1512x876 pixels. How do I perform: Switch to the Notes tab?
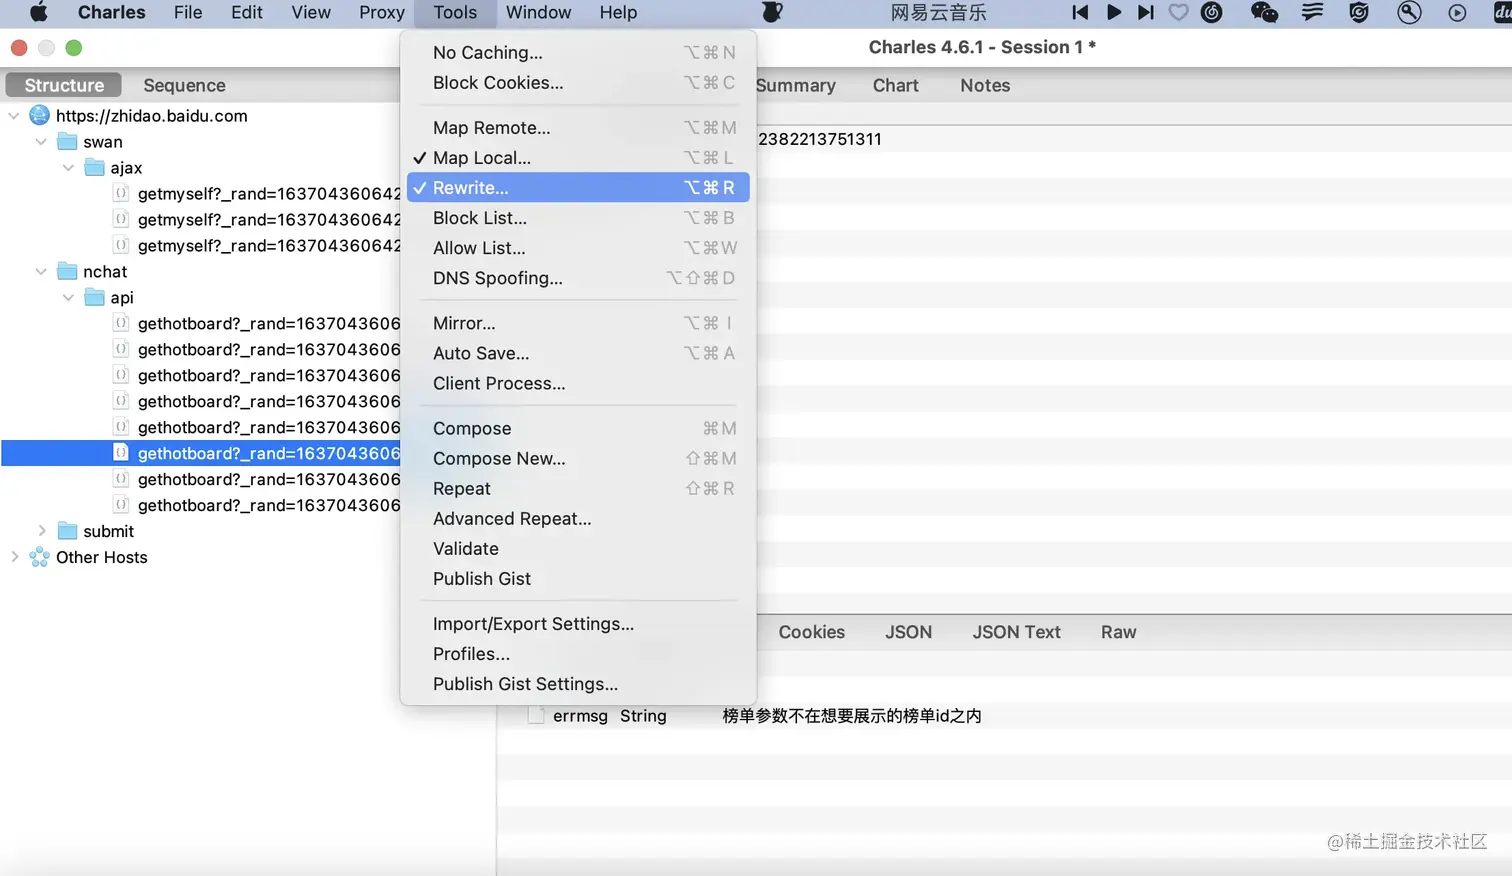tap(985, 85)
